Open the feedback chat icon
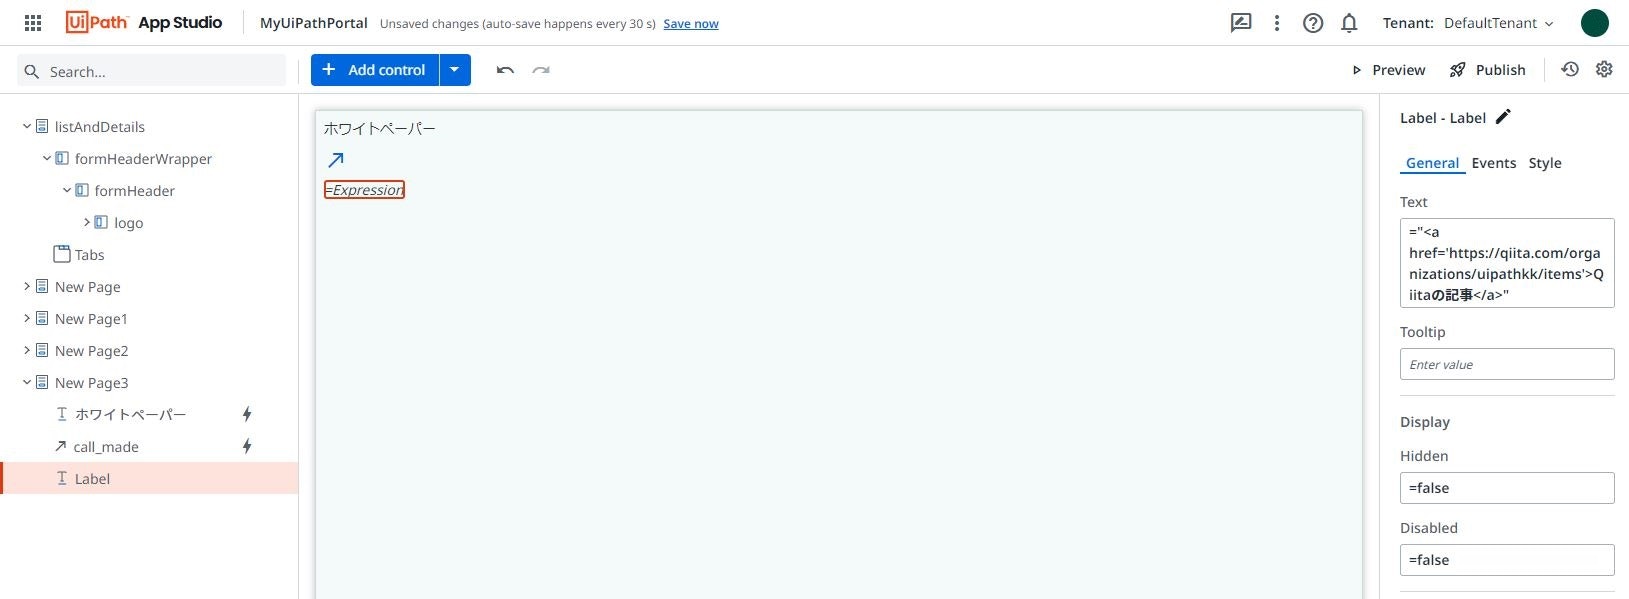 [1241, 23]
